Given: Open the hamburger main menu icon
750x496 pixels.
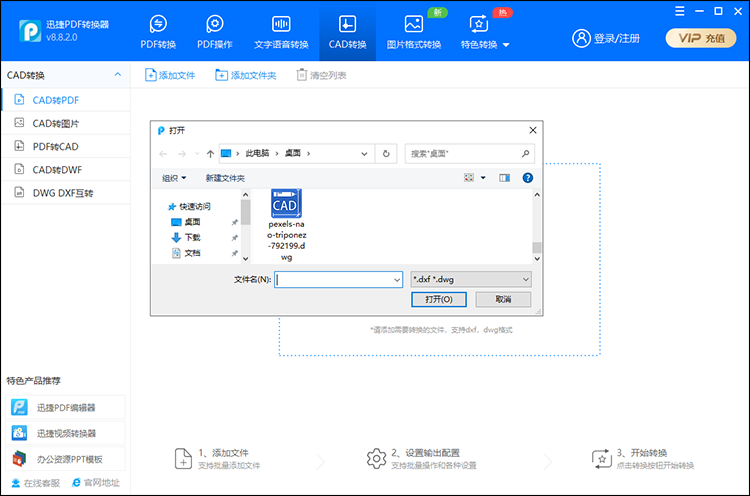Looking at the screenshot, I should click(680, 11).
